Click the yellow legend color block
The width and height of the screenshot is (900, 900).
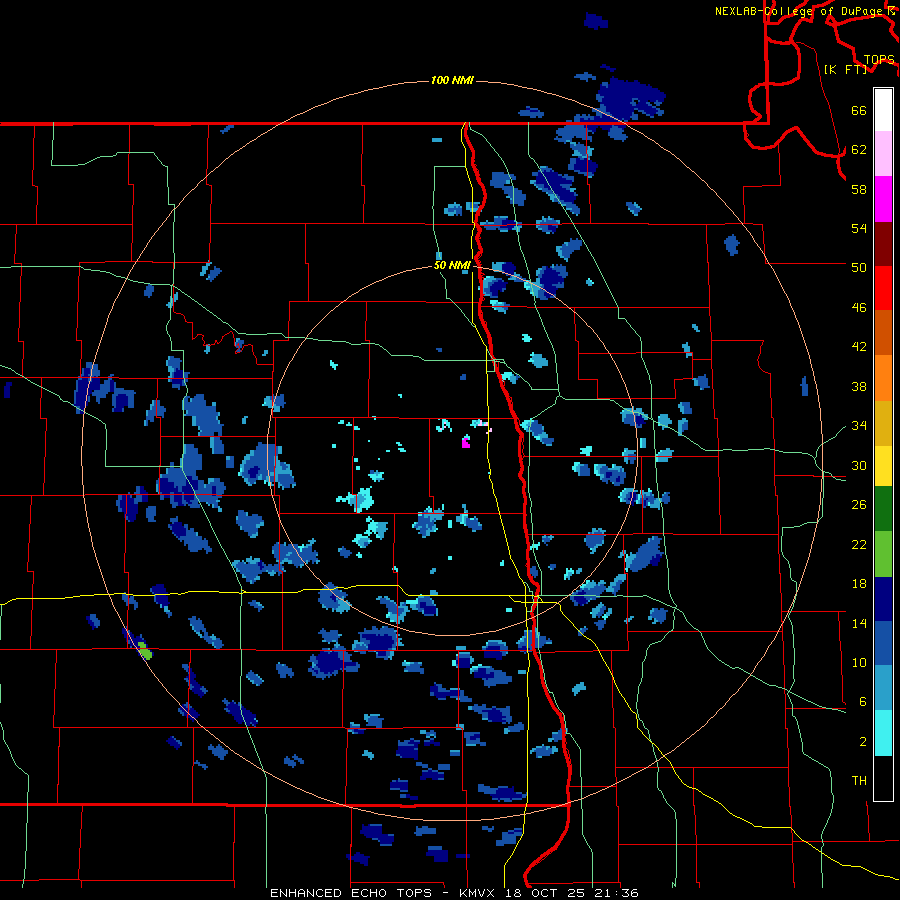tap(883, 465)
